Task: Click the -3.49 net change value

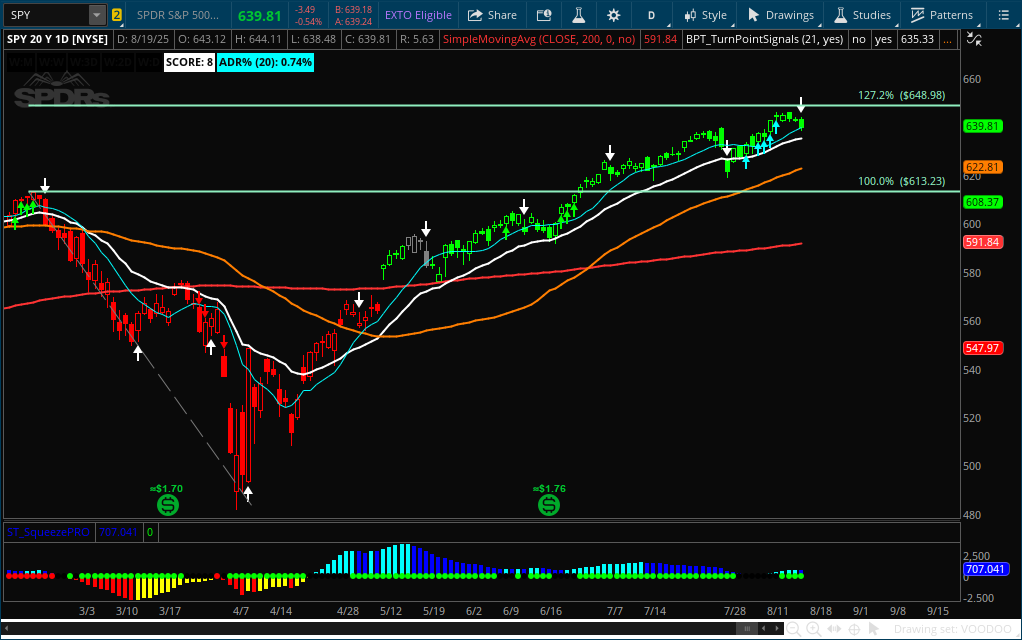Action: [x=305, y=10]
